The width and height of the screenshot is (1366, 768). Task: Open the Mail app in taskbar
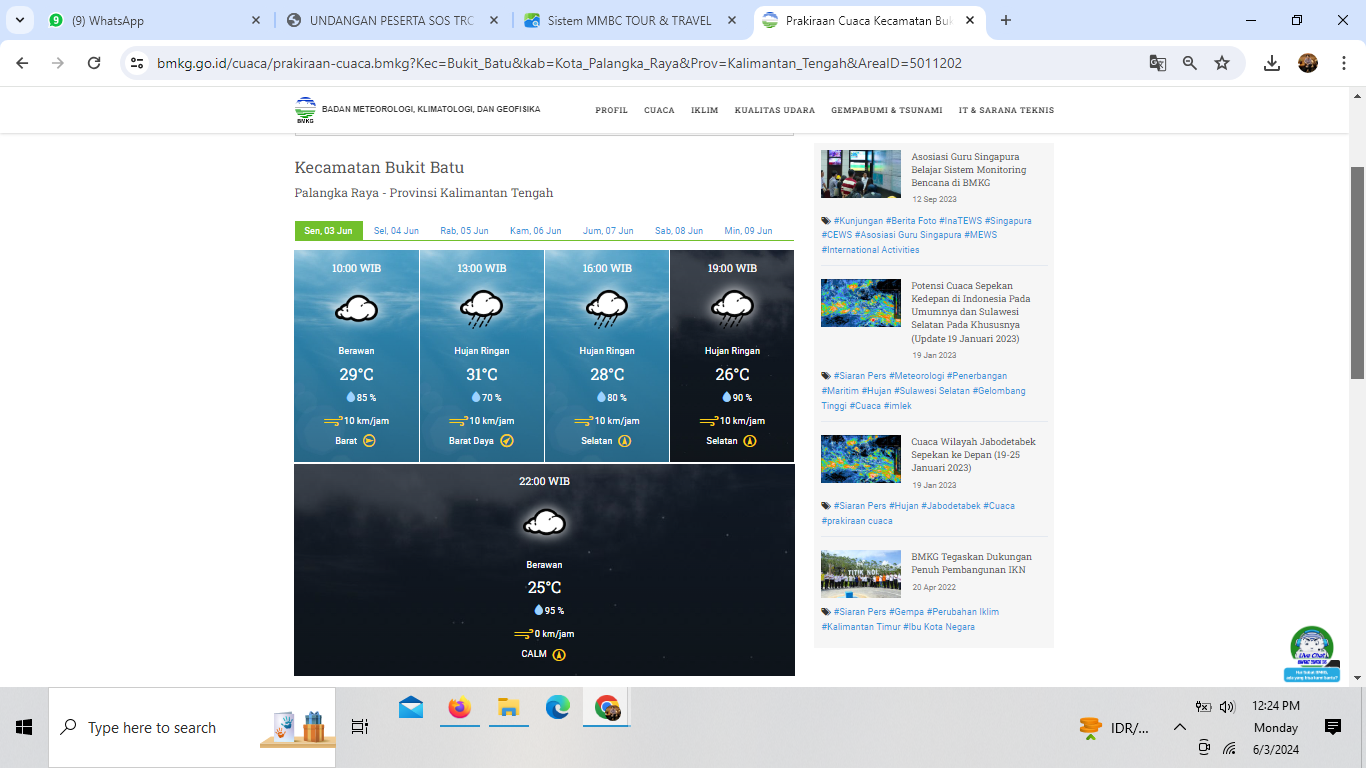pos(411,708)
